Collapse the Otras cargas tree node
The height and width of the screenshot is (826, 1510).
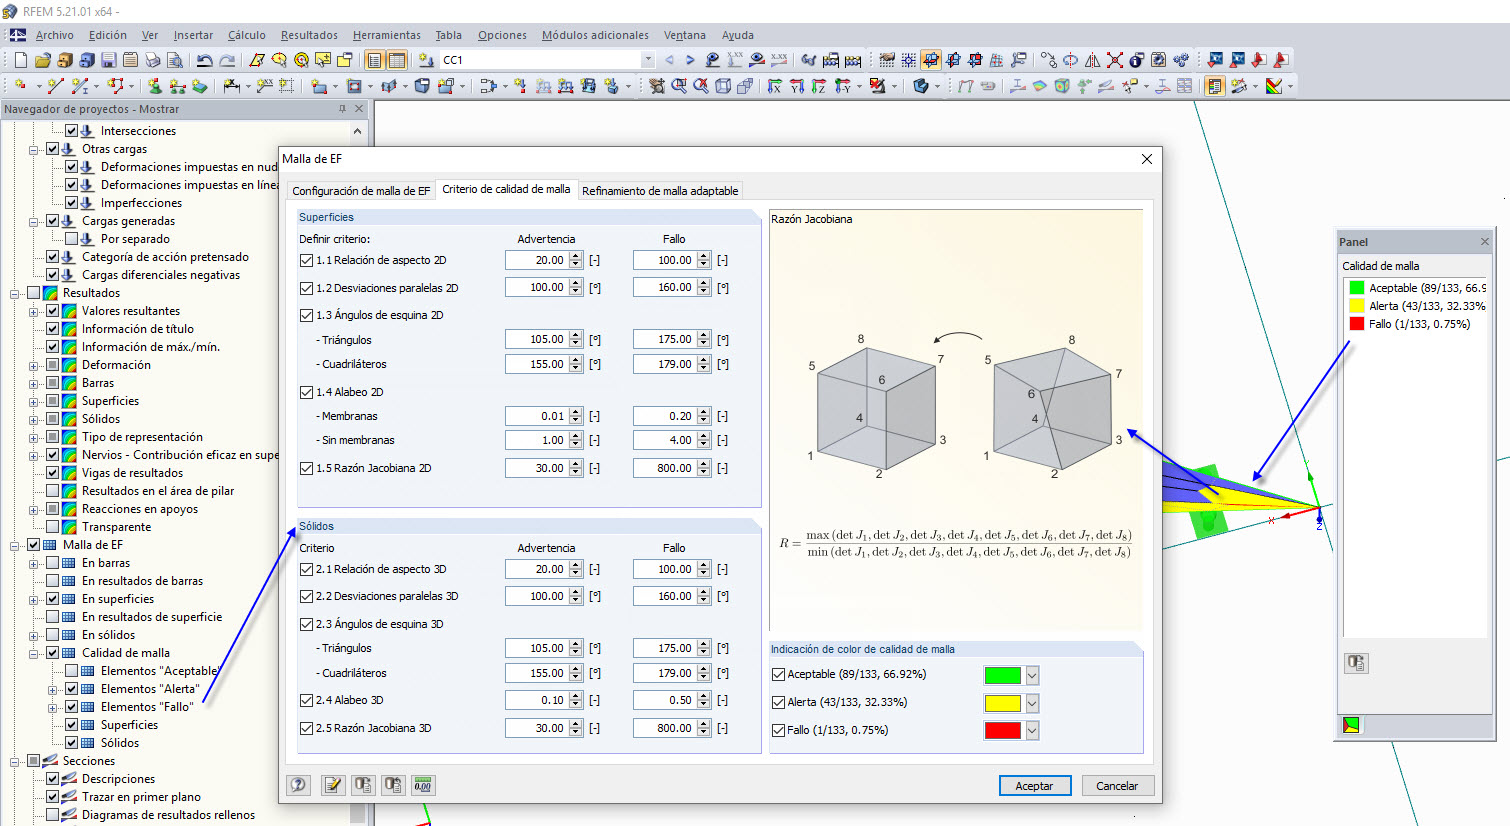[34, 149]
